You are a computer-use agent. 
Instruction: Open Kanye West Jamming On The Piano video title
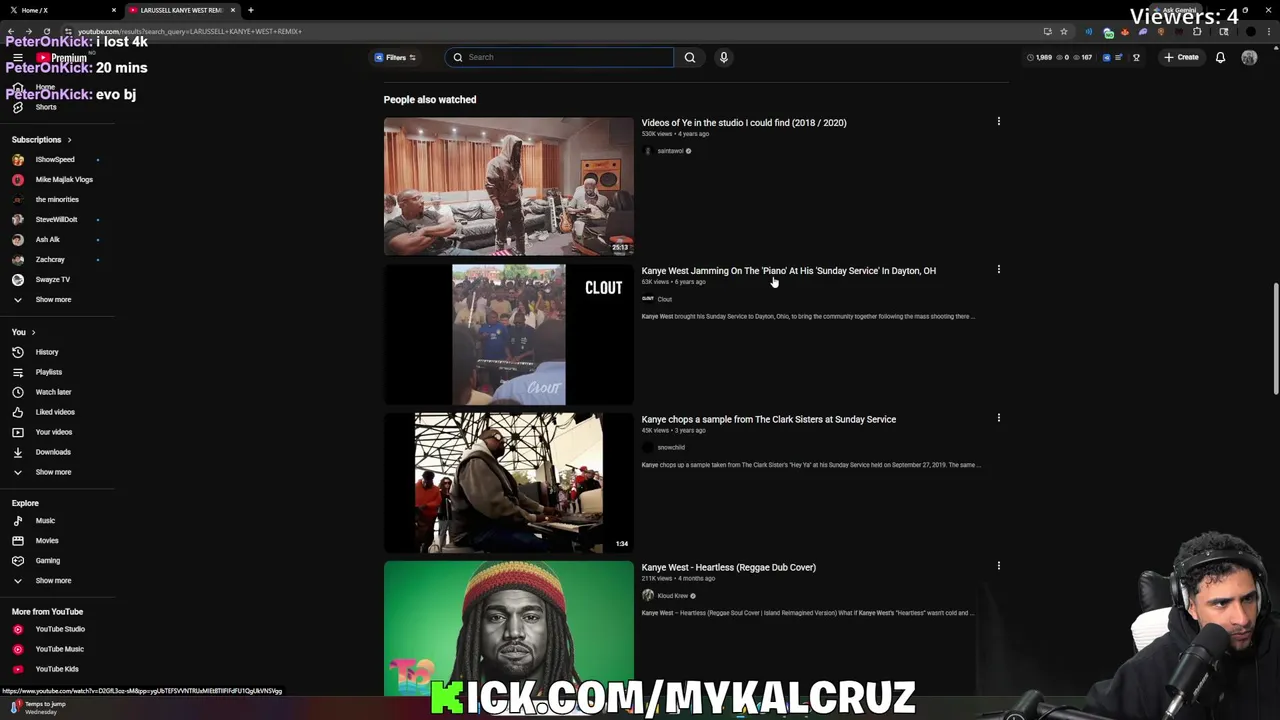pyautogui.click(x=788, y=271)
